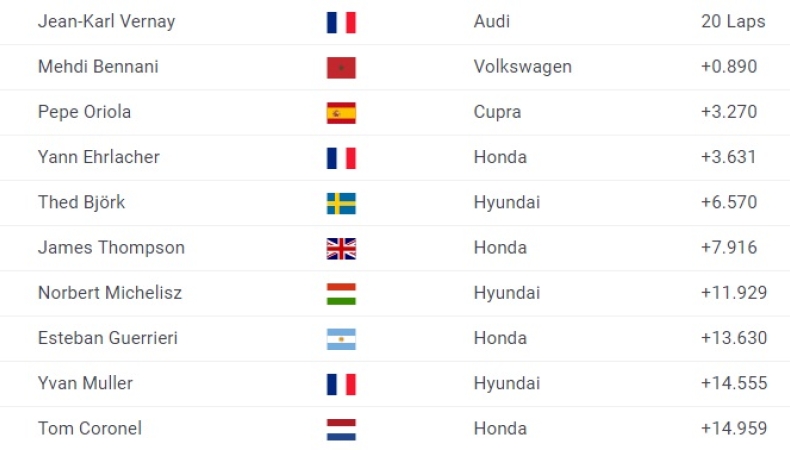Screen dimensions: 790x450
Task: Select driver Thed Björk
Action: coord(81,202)
